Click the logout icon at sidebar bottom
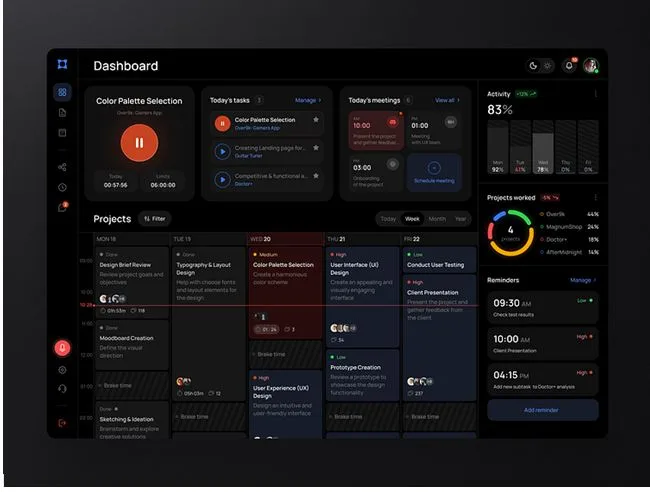Image resolution: width=650 pixels, height=492 pixels. pos(62,423)
